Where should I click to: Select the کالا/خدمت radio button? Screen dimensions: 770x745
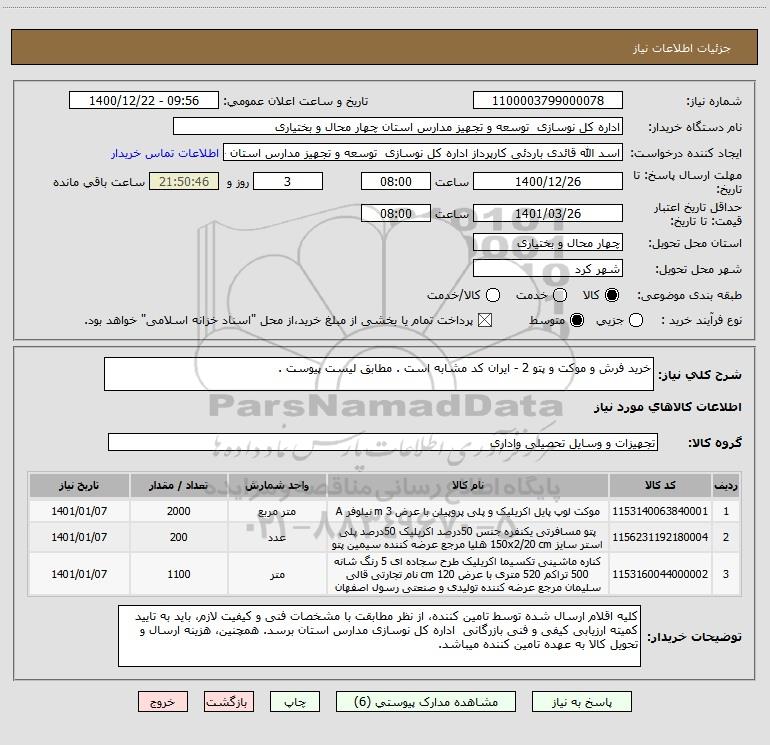coord(493,295)
